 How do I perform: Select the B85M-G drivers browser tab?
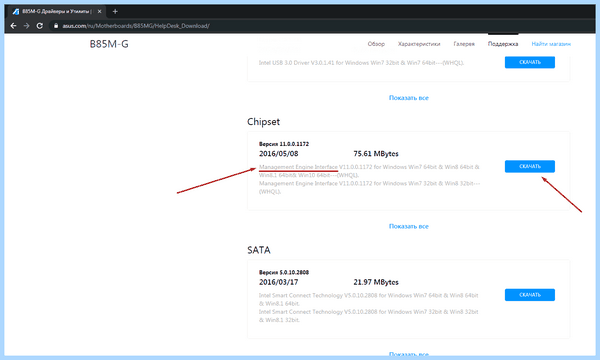pyautogui.click(x=57, y=11)
